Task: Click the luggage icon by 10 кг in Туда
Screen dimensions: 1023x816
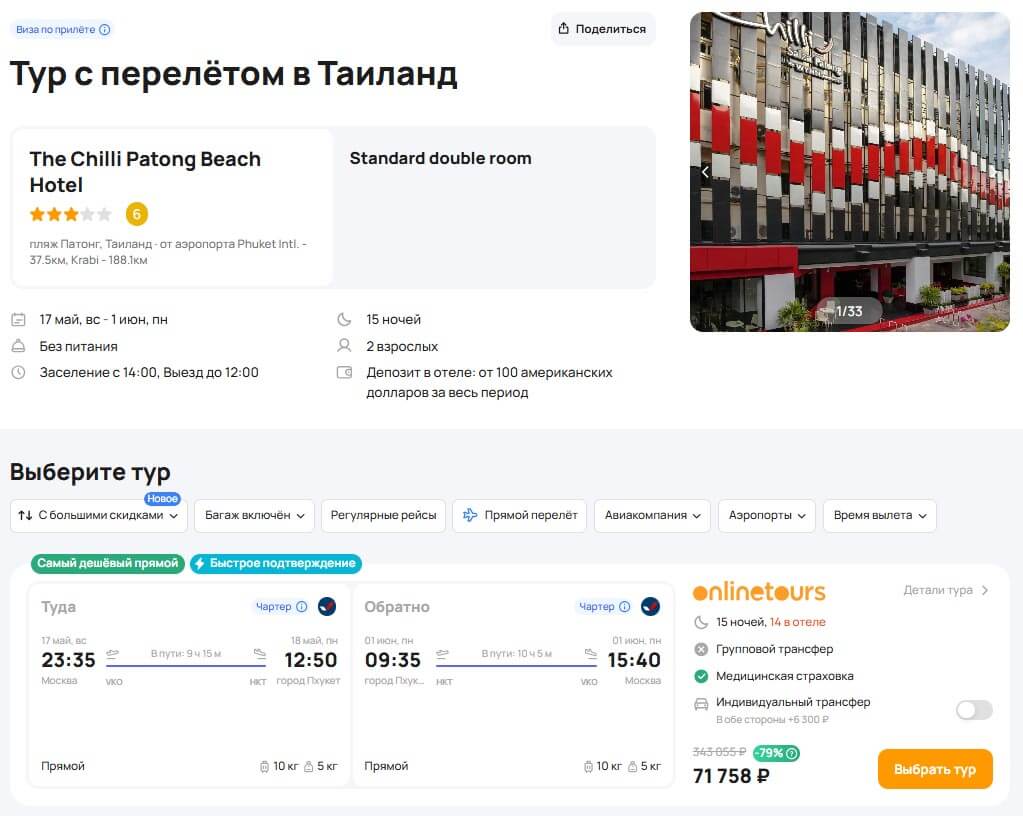Action: point(264,766)
